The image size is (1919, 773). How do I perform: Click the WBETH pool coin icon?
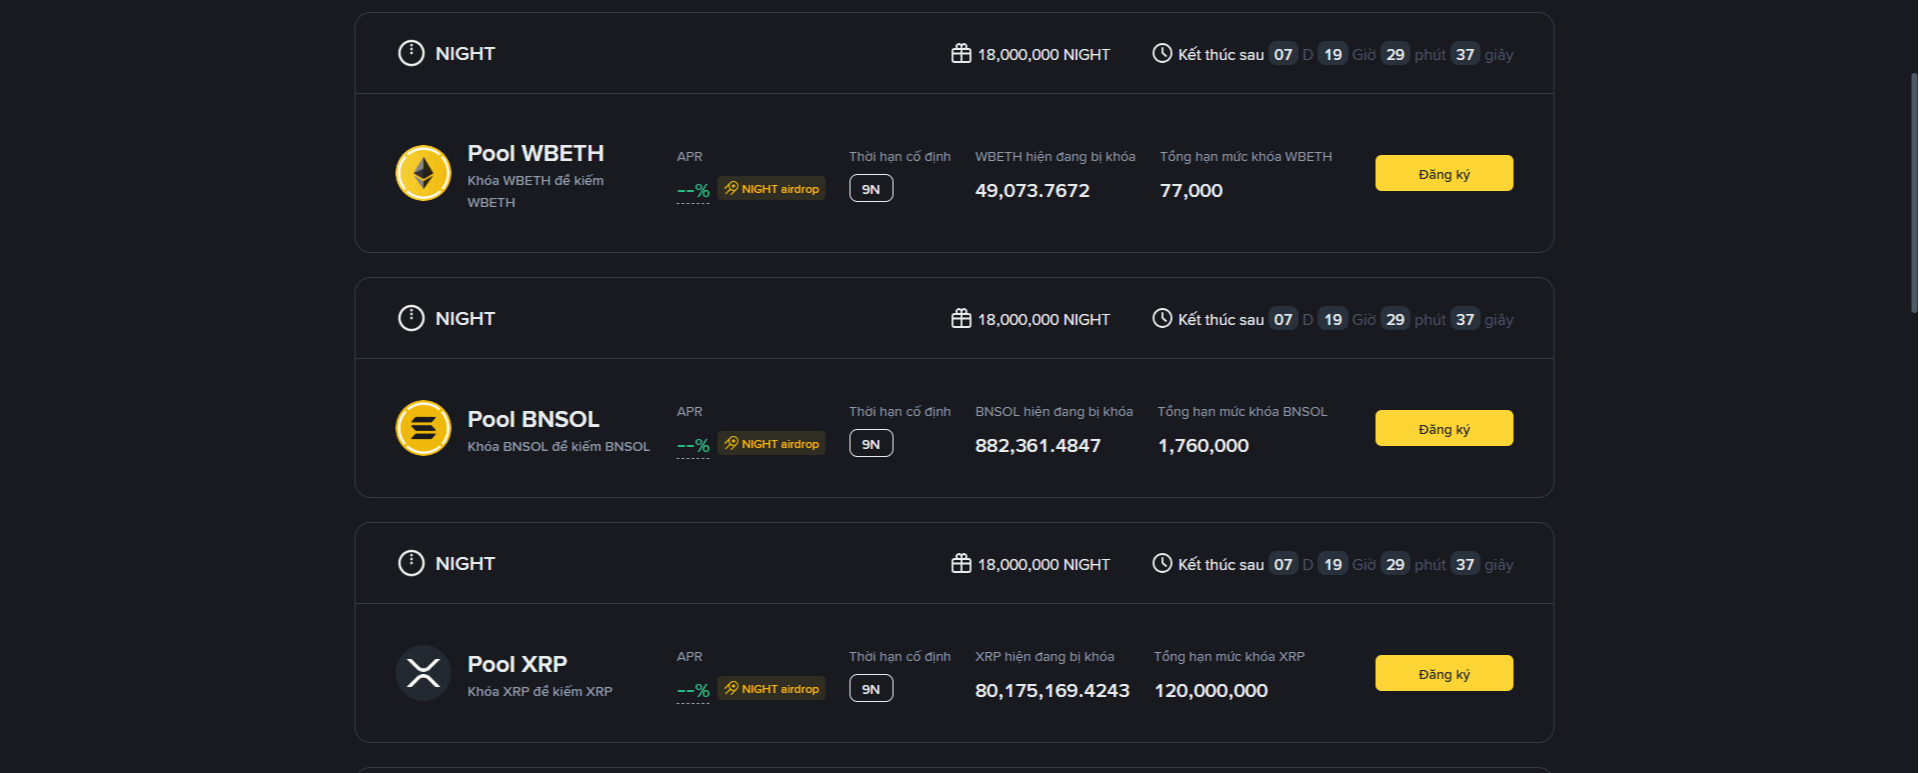click(423, 173)
